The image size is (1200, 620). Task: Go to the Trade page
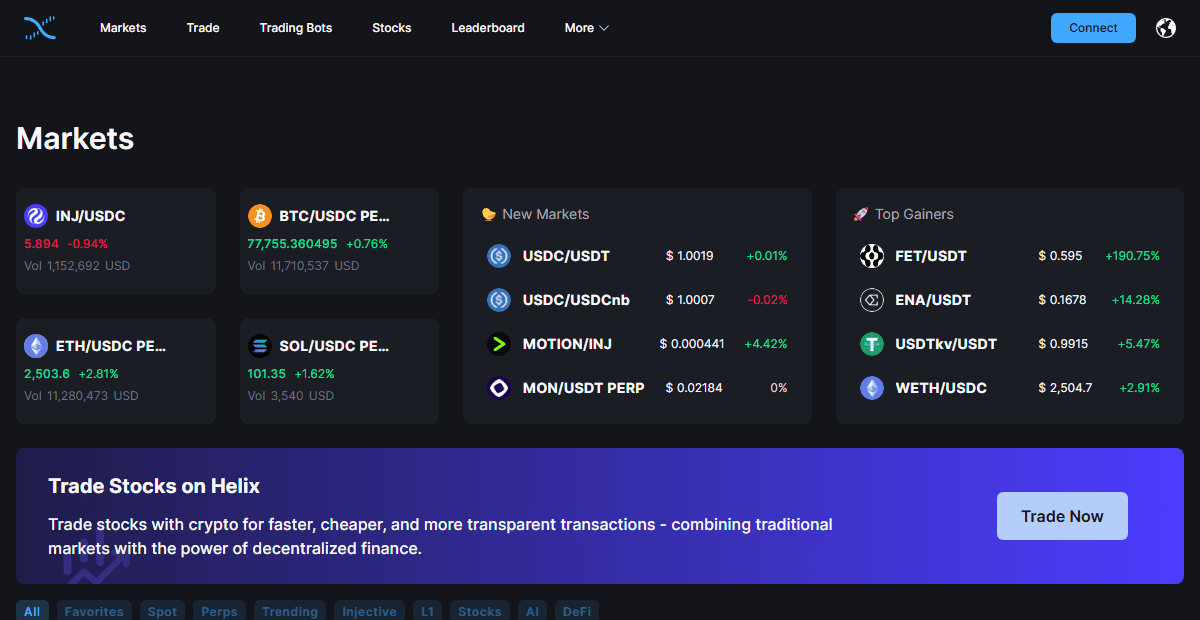point(203,28)
